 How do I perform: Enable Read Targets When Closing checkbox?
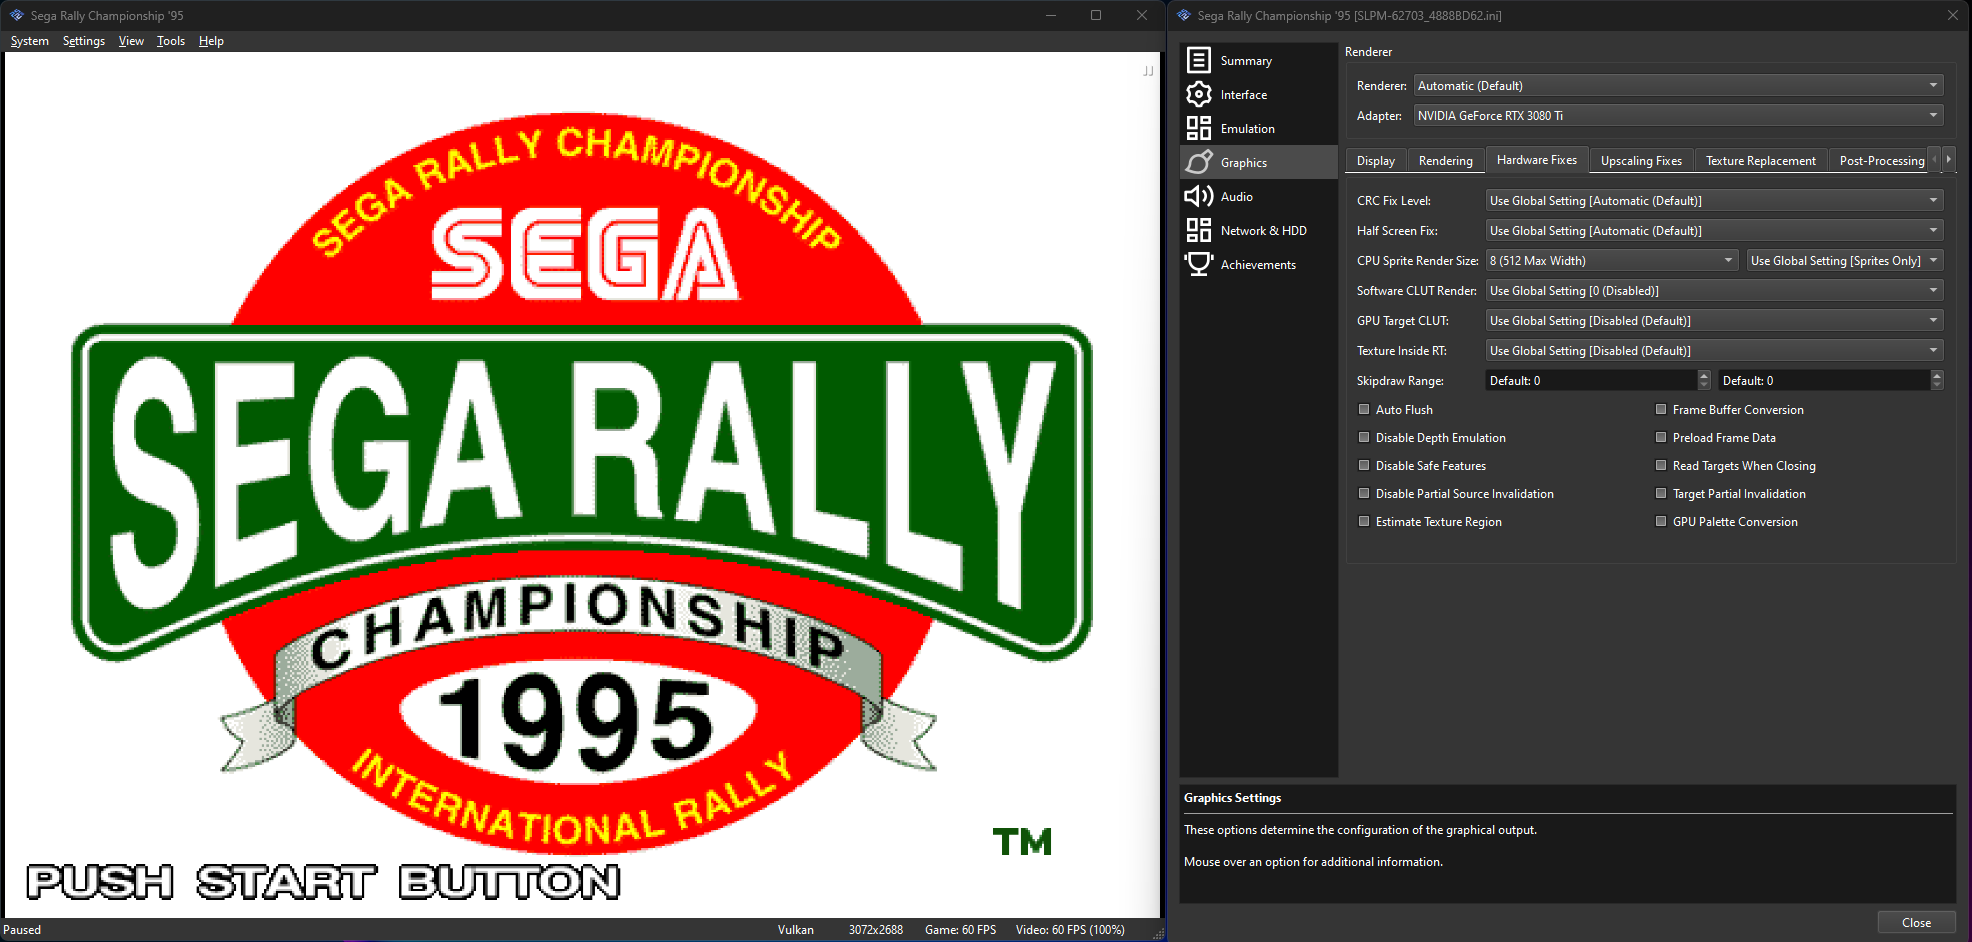(x=1661, y=465)
